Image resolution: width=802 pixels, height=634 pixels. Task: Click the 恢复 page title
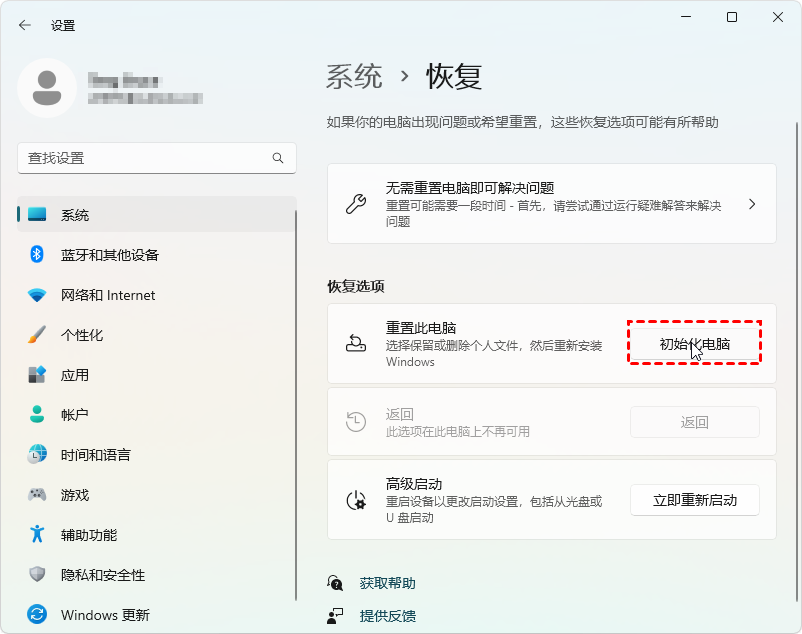click(454, 77)
